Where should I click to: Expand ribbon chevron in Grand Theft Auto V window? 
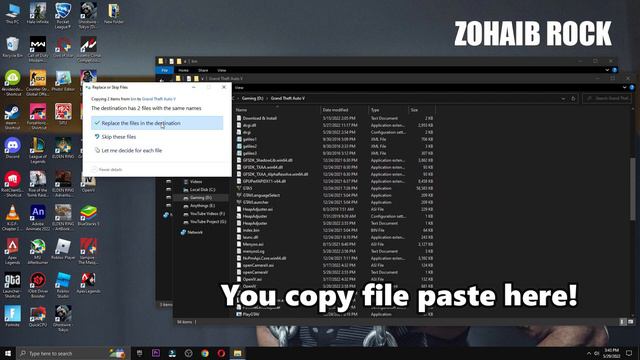click(624, 87)
